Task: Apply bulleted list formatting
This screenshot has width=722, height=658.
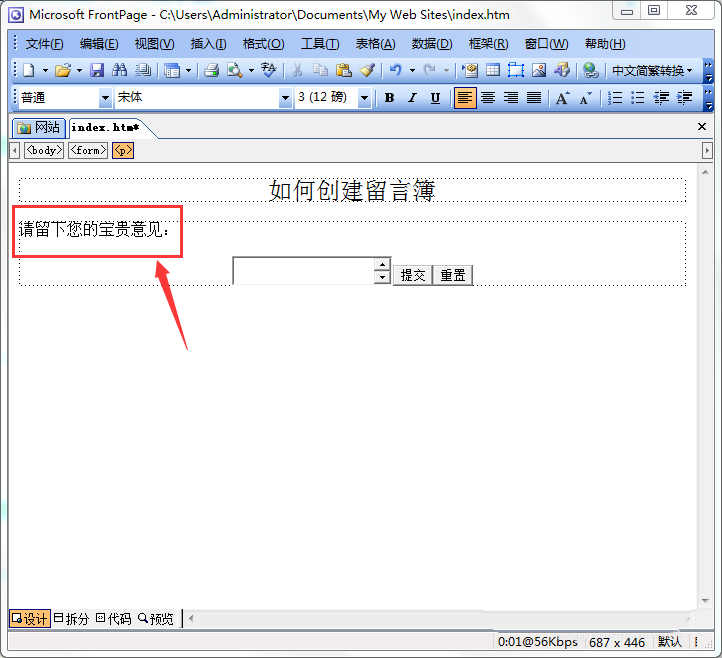Action: (638, 98)
